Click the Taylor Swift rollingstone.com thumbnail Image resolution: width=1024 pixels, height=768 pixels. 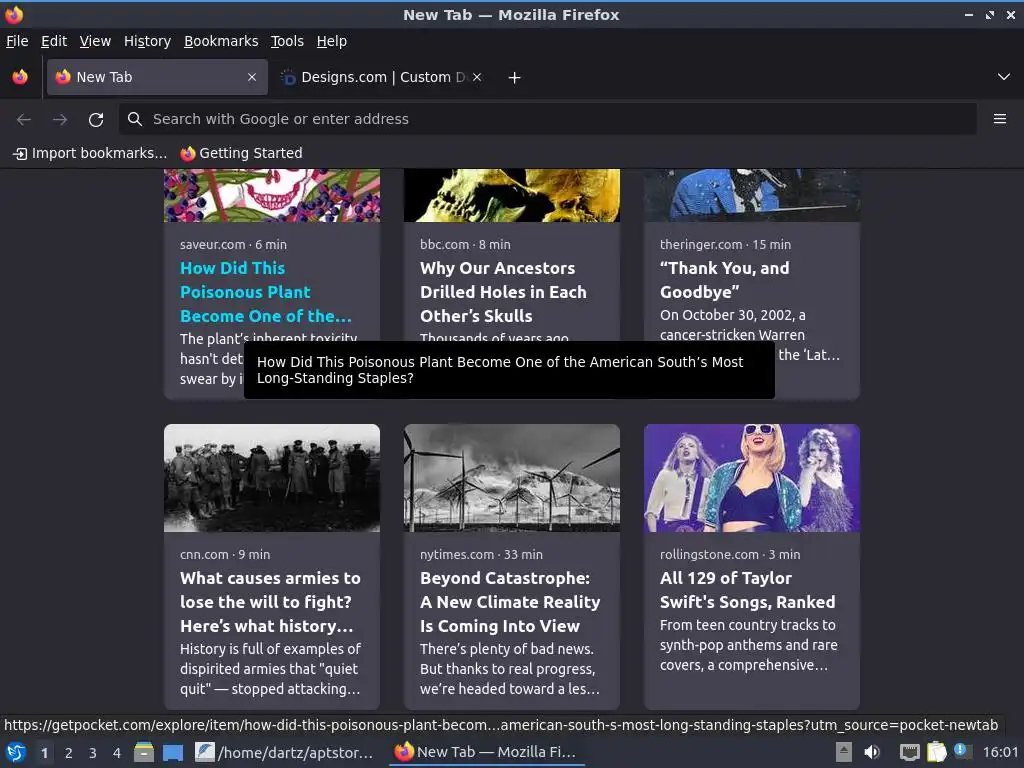[752, 478]
